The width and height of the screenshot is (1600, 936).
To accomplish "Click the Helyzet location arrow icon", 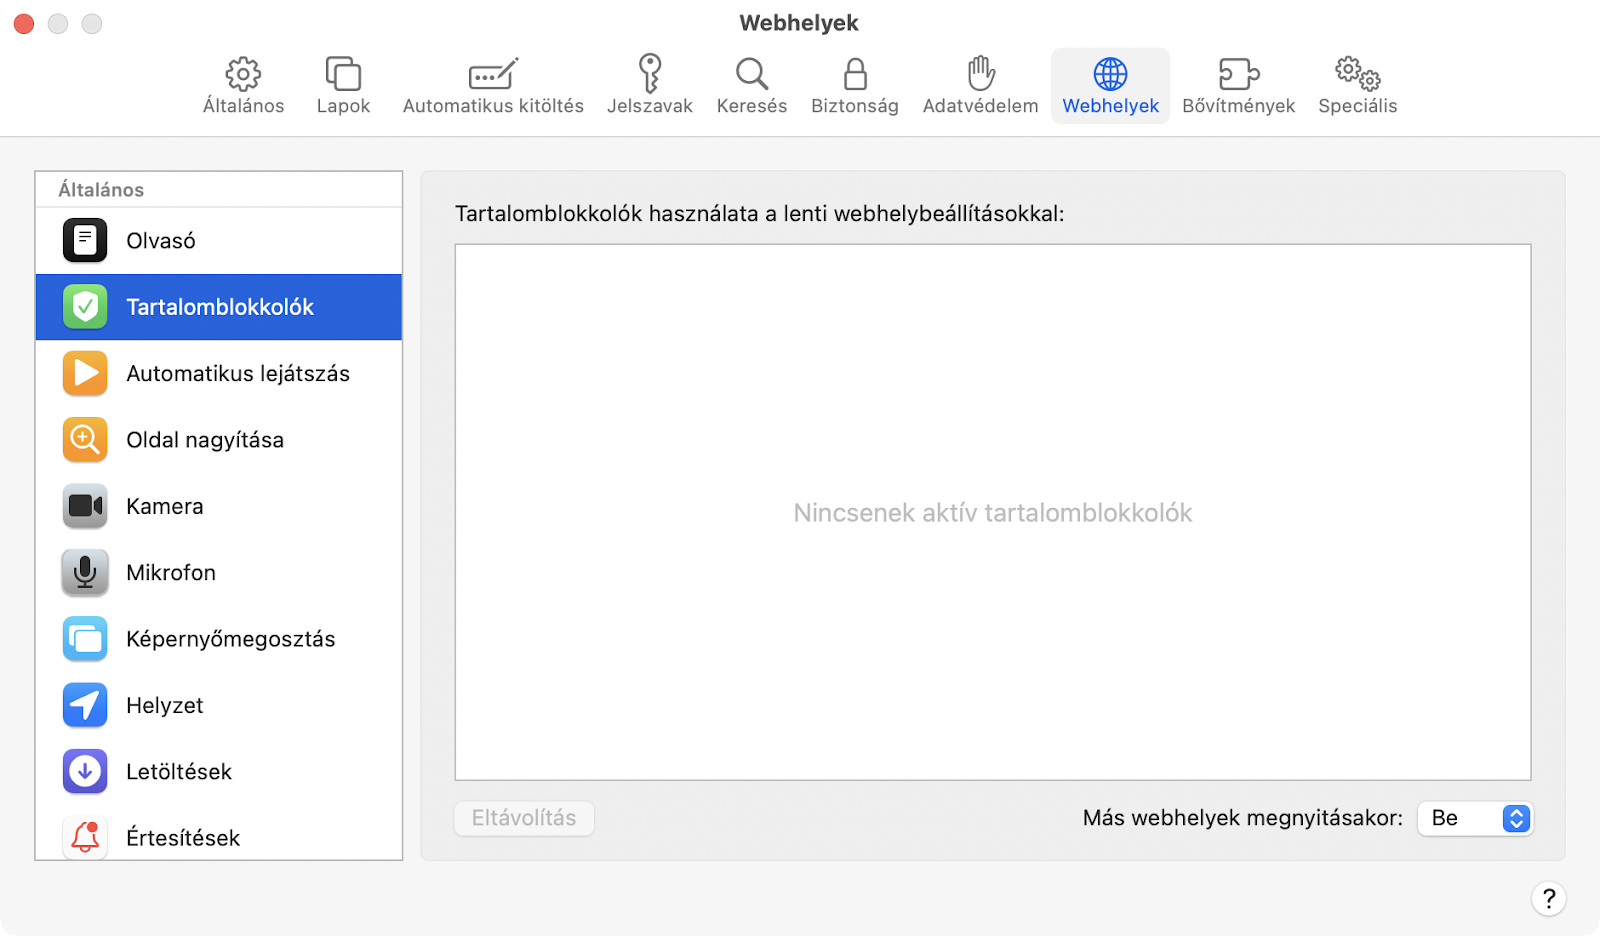I will 85,705.
